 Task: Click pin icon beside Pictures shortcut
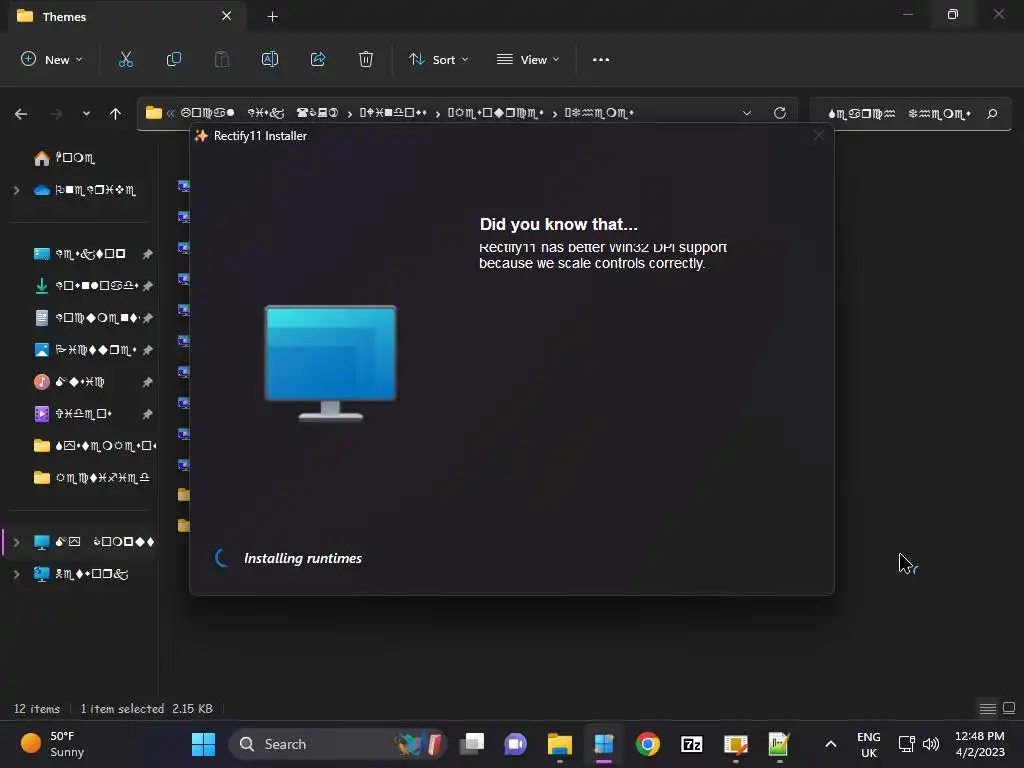[148, 350]
